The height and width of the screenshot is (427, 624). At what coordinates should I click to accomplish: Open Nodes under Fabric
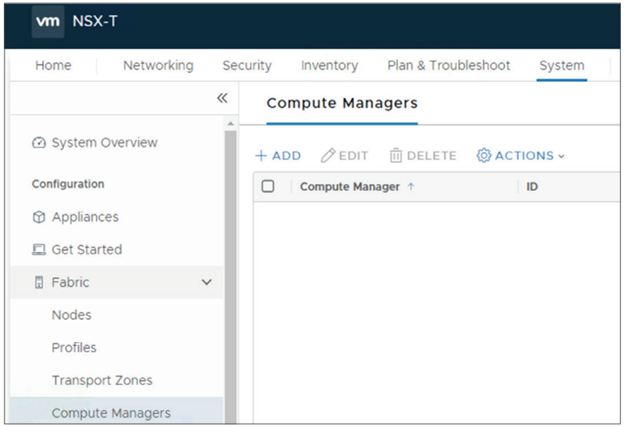coord(72,315)
